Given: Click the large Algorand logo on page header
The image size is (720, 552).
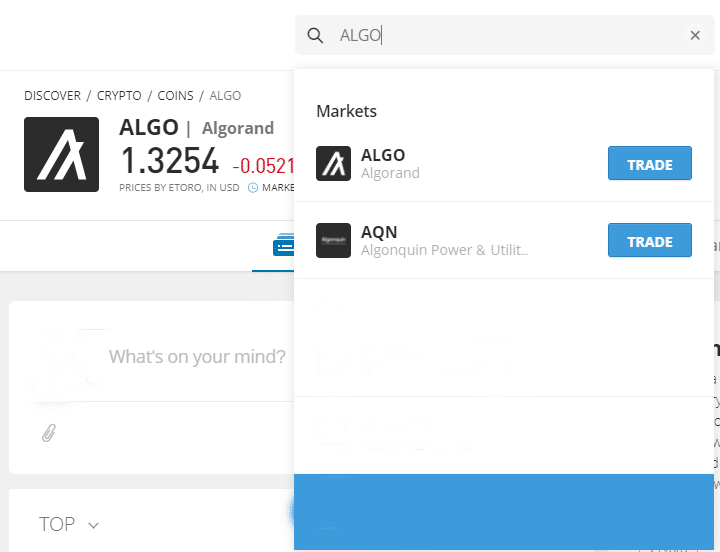Looking at the screenshot, I should click(x=62, y=154).
